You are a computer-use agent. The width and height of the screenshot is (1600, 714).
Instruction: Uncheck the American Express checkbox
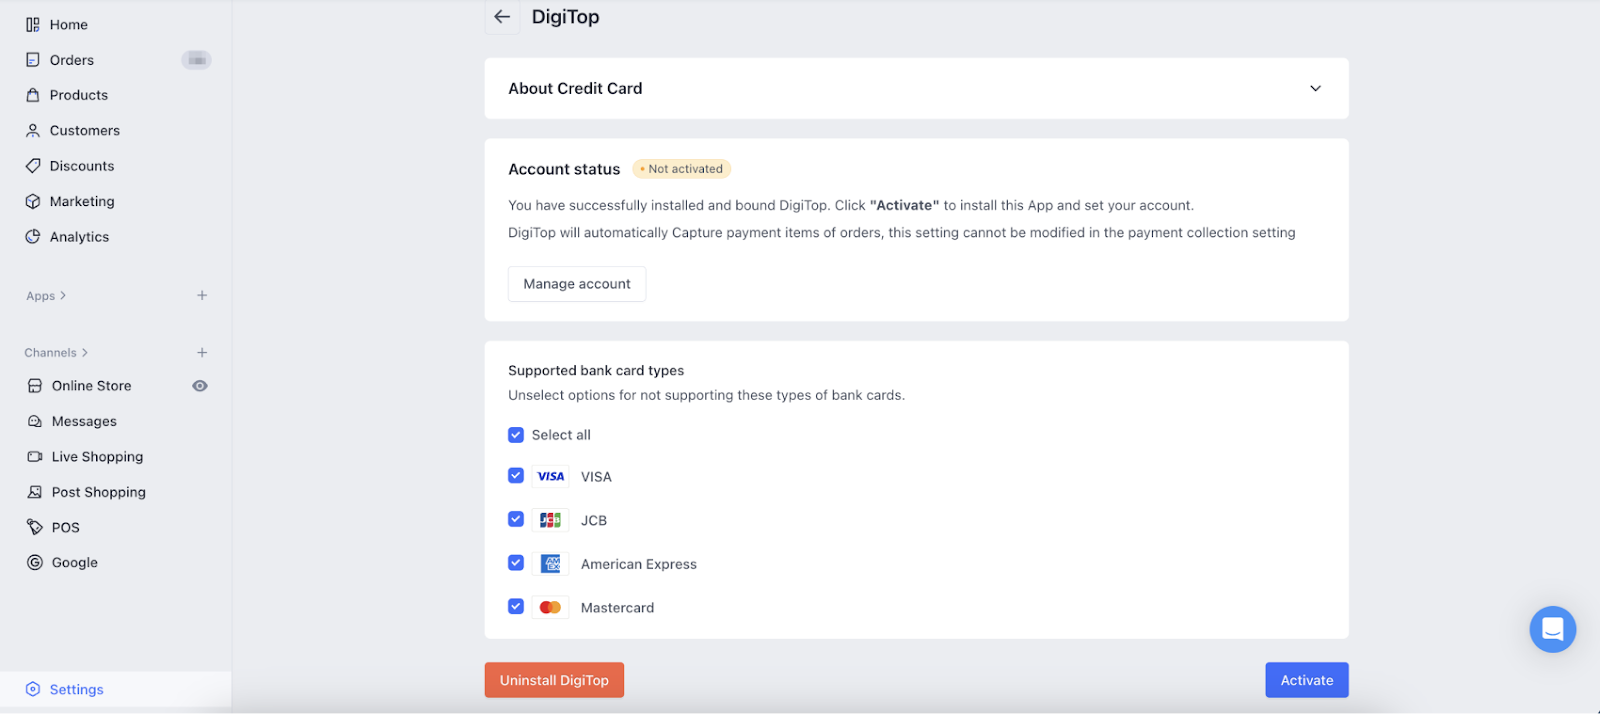point(516,563)
